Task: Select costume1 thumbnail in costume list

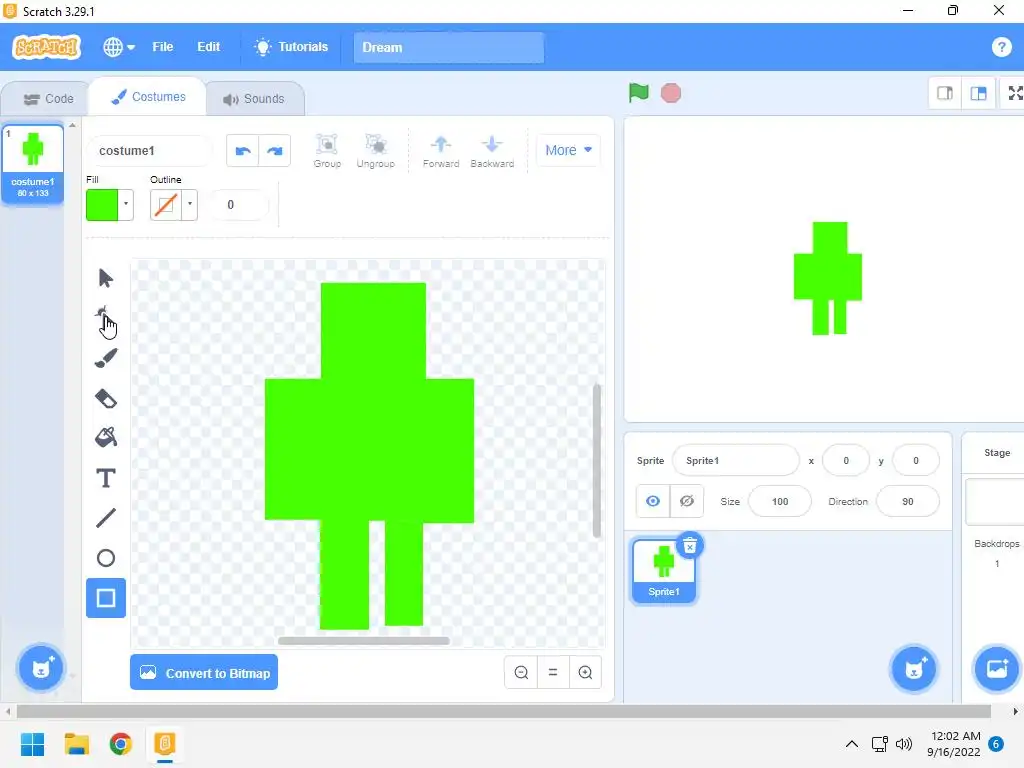Action: (x=33, y=163)
